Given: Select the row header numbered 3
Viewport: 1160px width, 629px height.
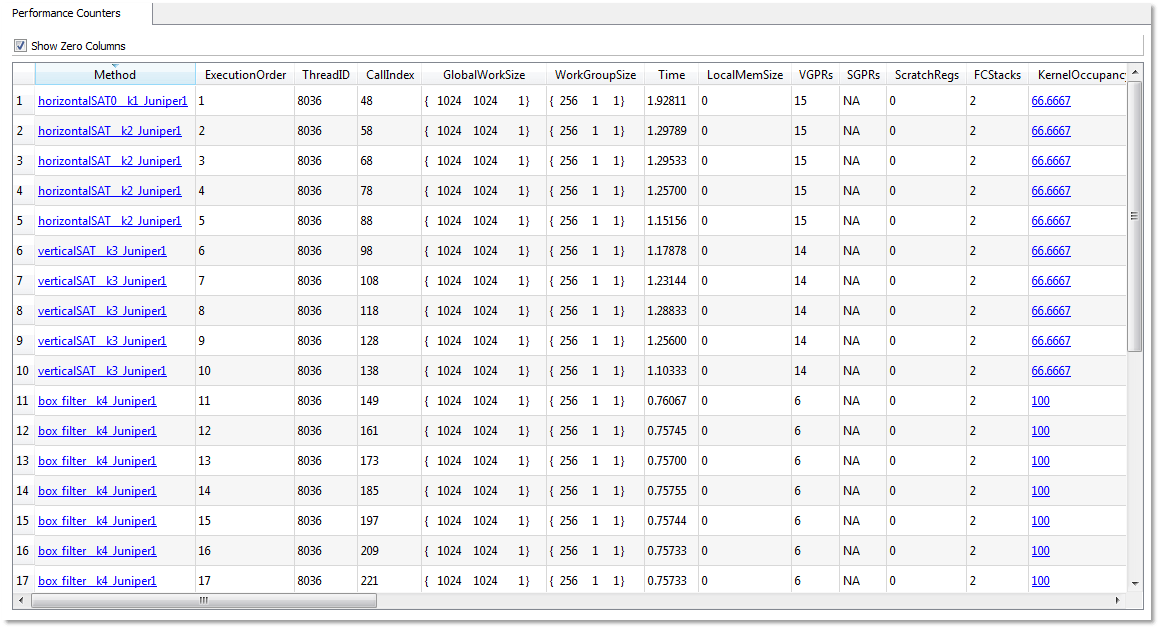Looking at the screenshot, I should click(x=24, y=161).
